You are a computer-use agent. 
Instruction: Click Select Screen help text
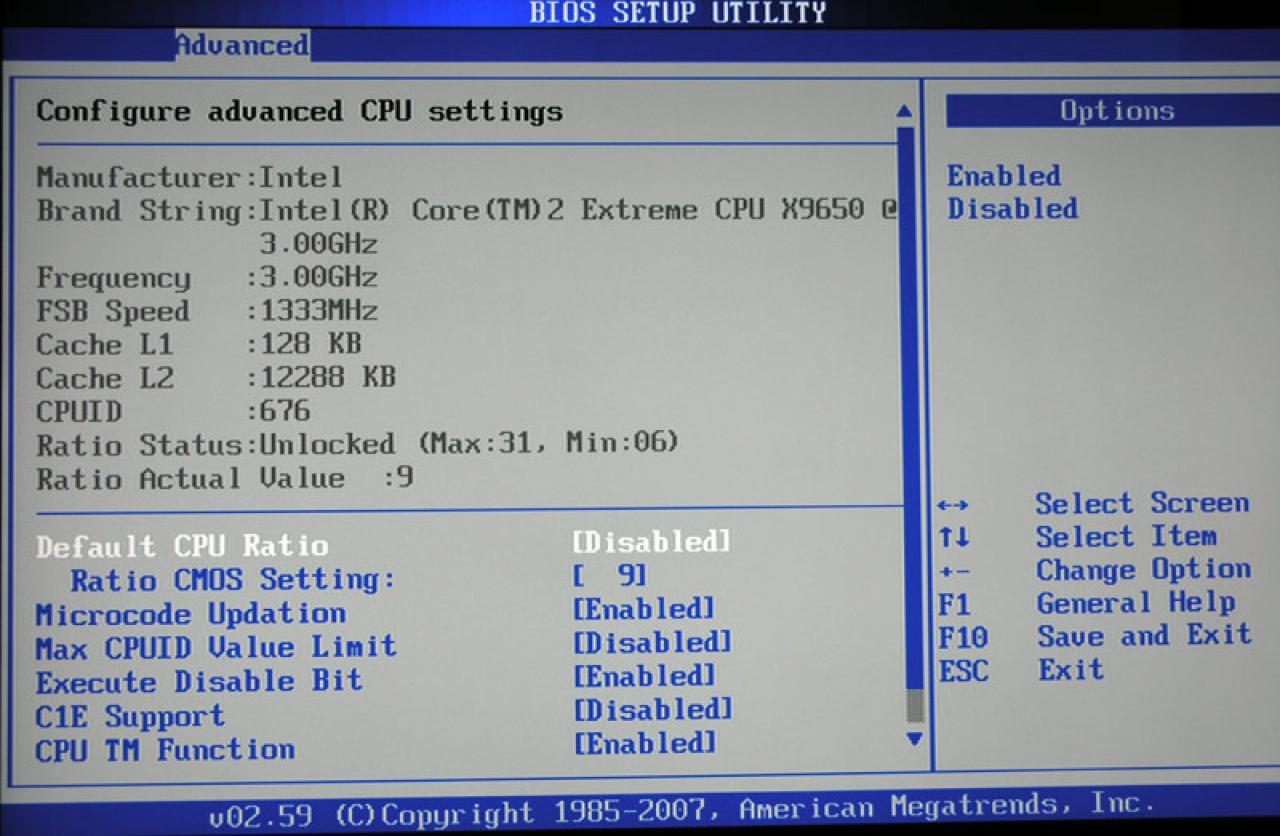pos(1142,503)
